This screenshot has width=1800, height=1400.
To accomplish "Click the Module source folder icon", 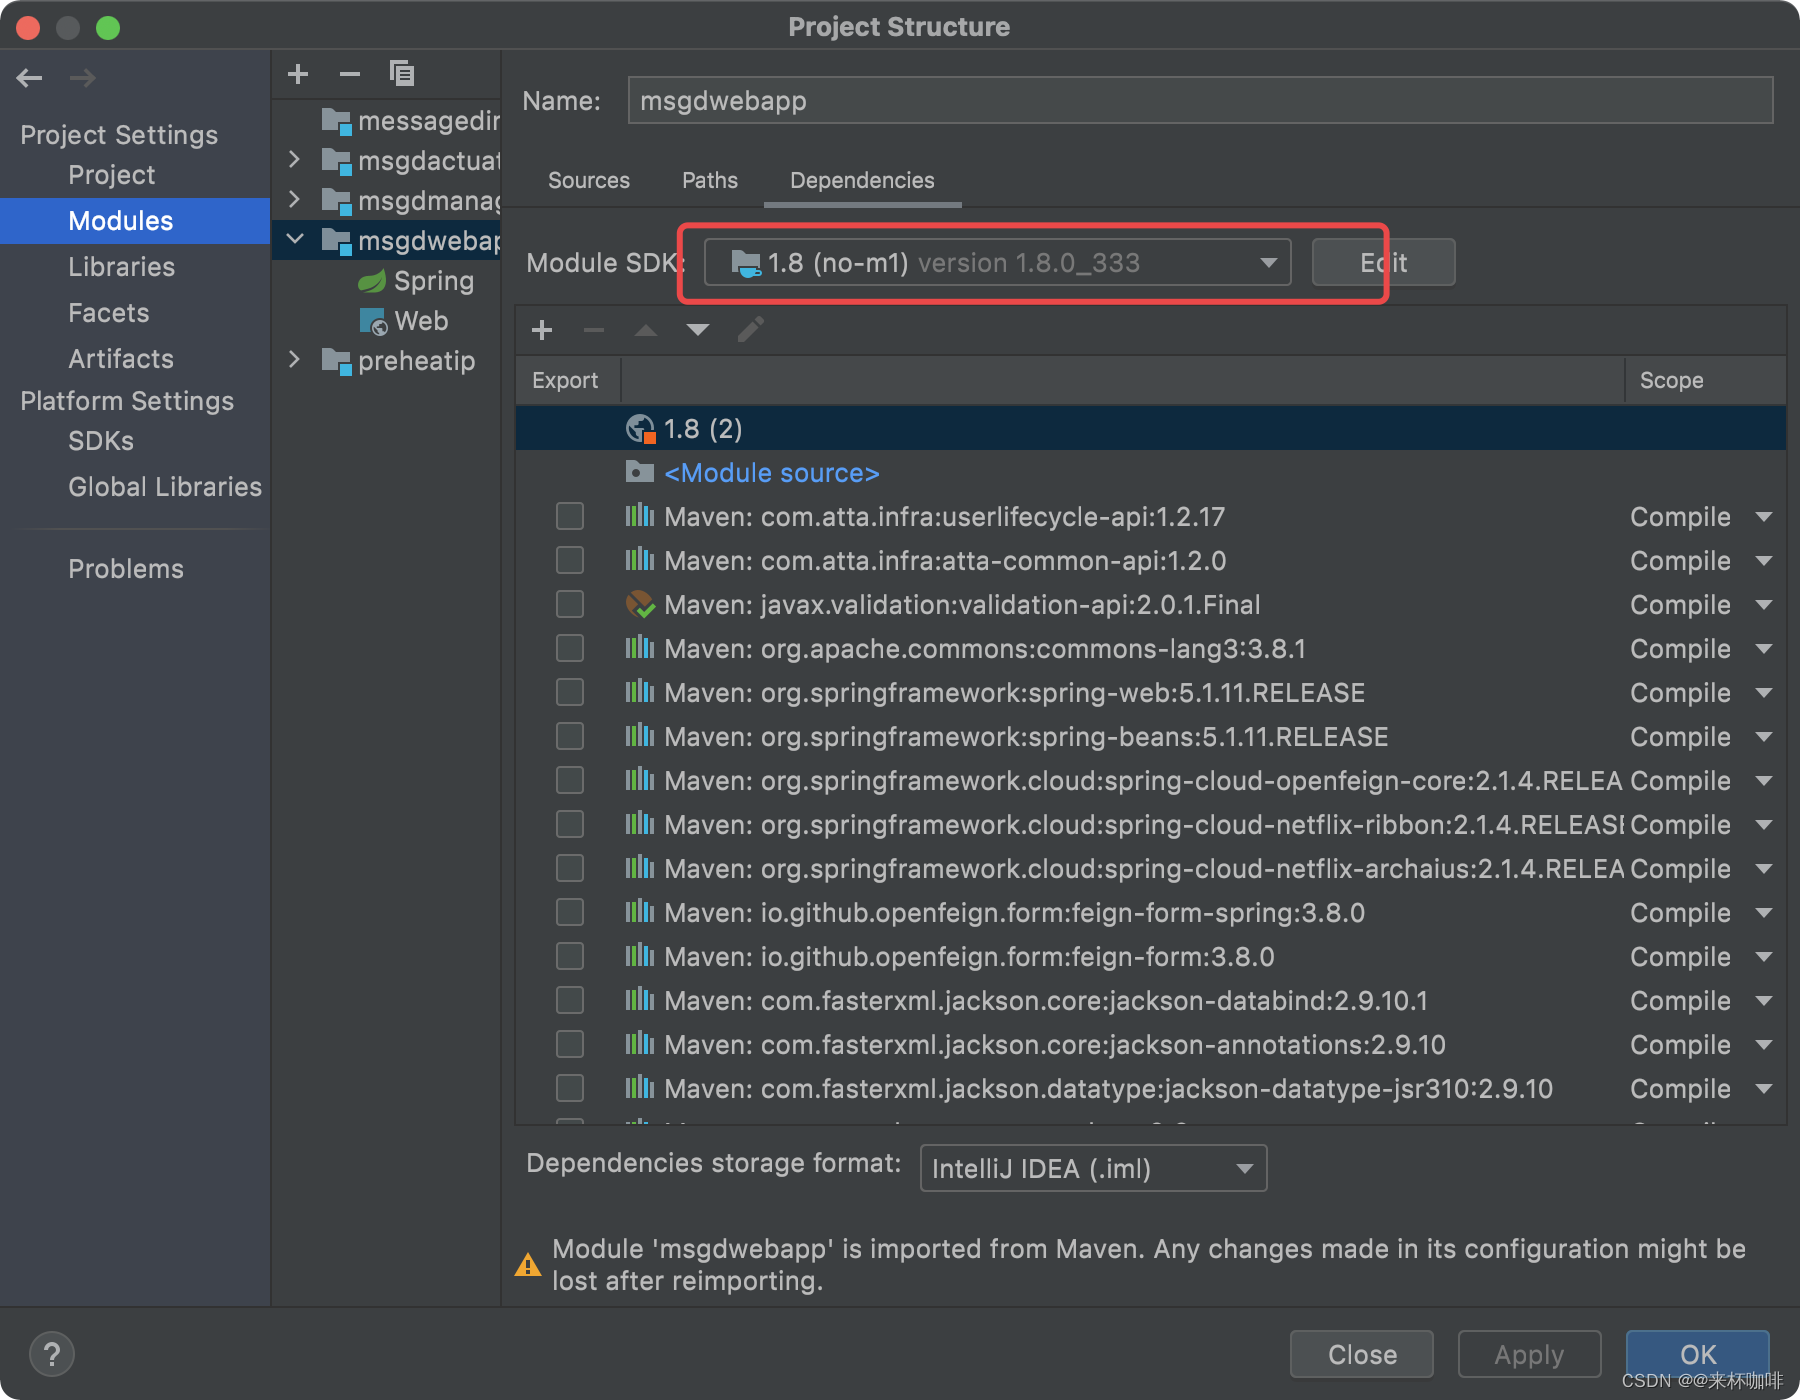I will pos(640,471).
